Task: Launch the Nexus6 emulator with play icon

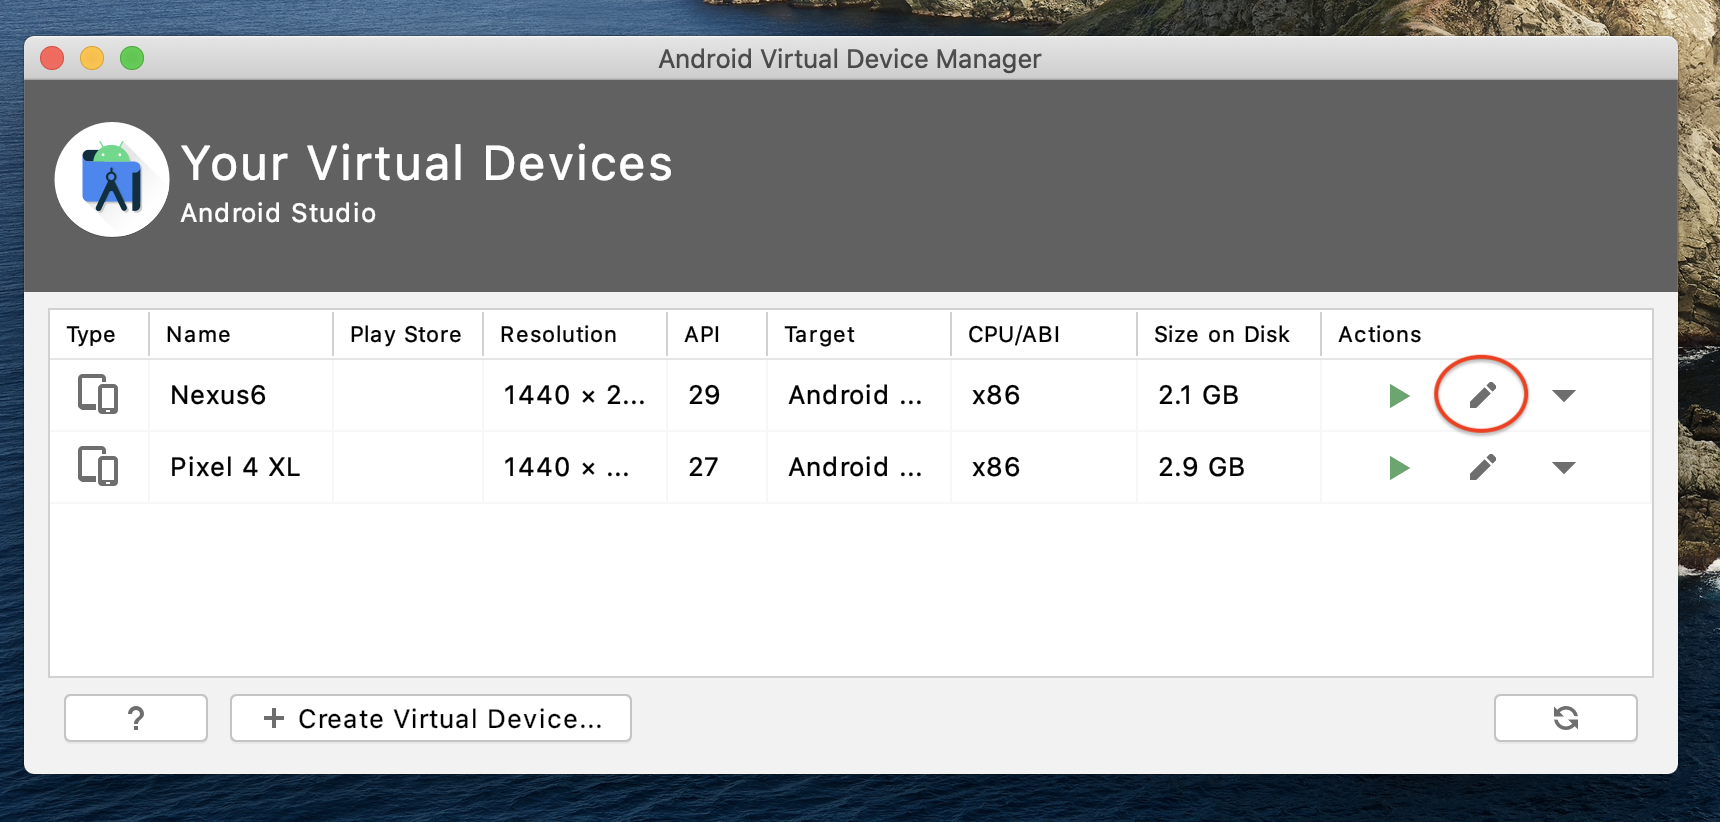Action: [x=1399, y=396]
